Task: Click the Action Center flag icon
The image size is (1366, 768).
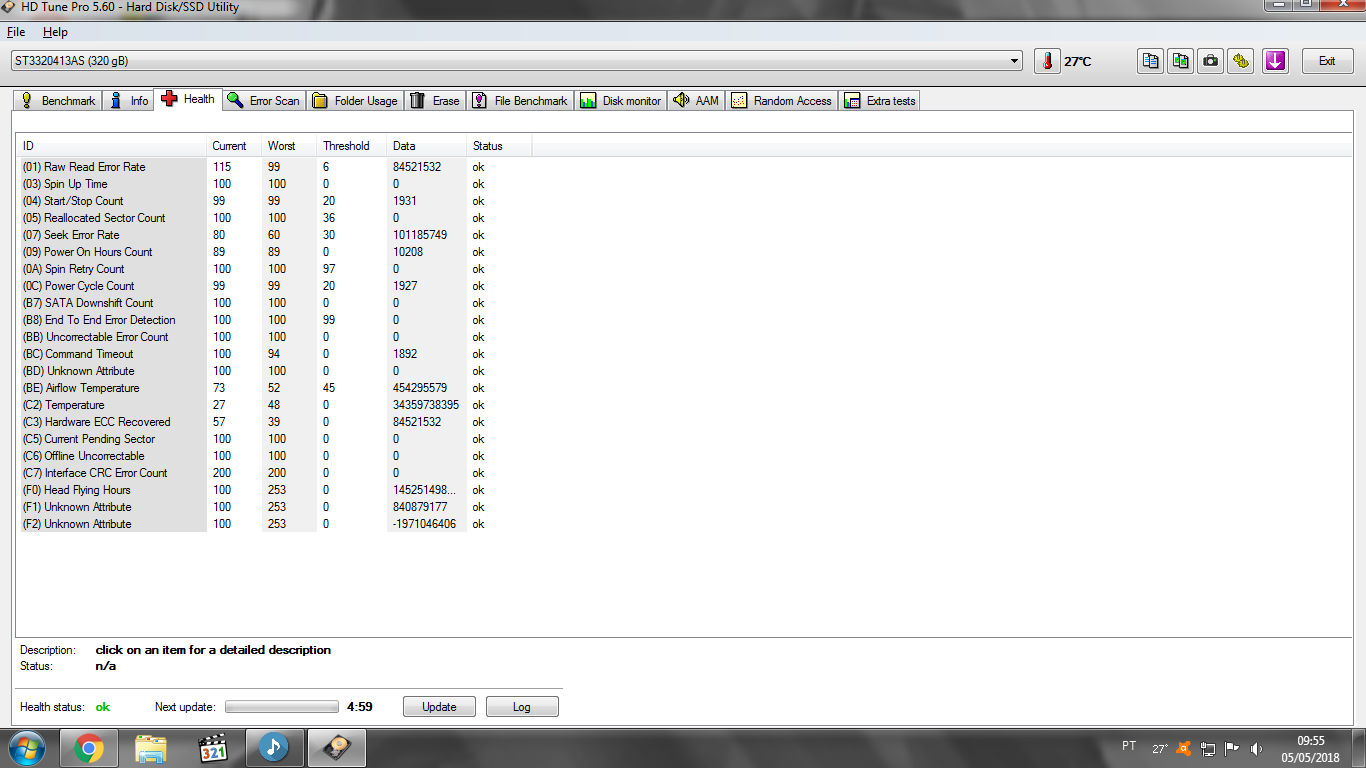Action: [x=1232, y=748]
